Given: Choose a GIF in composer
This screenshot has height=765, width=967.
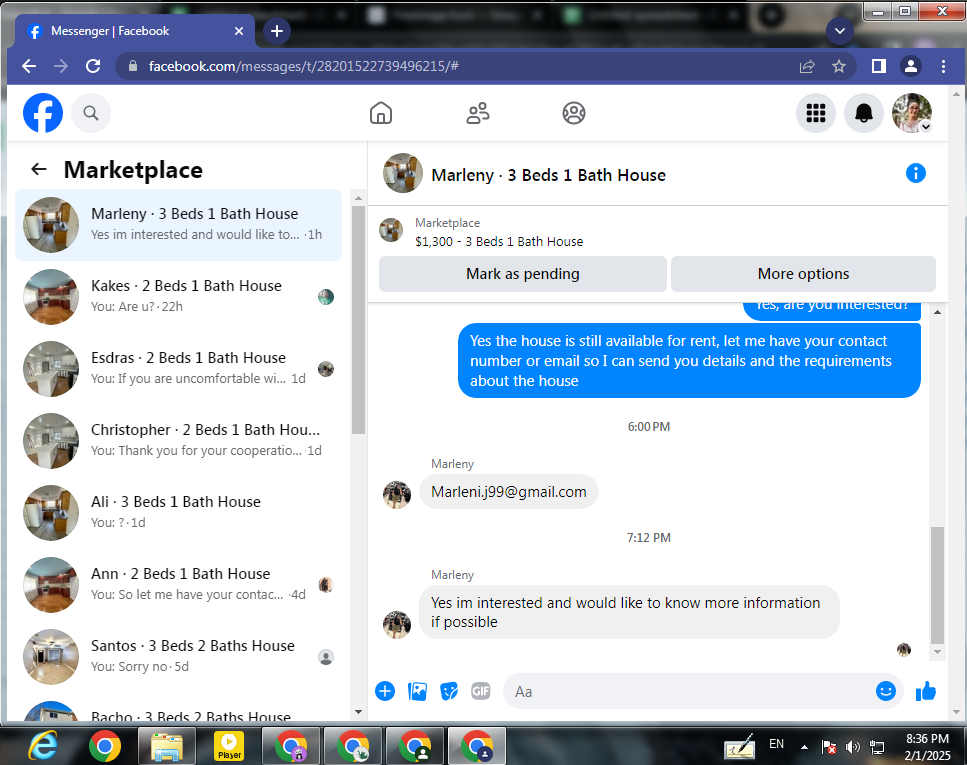Looking at the screenshot, I should pos(480,691).
